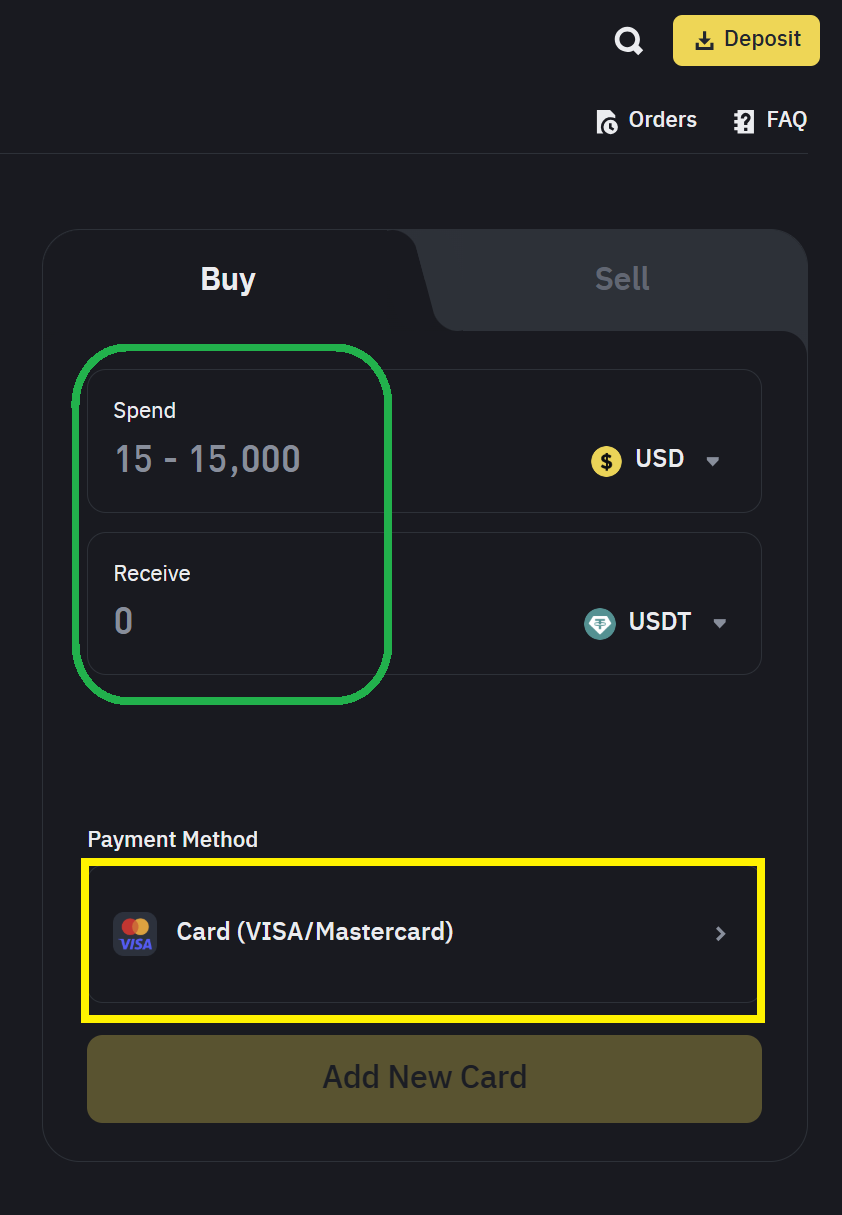Screen dimensions: 842x1215
Task: Open the Orders link
Action: point(662,120)
